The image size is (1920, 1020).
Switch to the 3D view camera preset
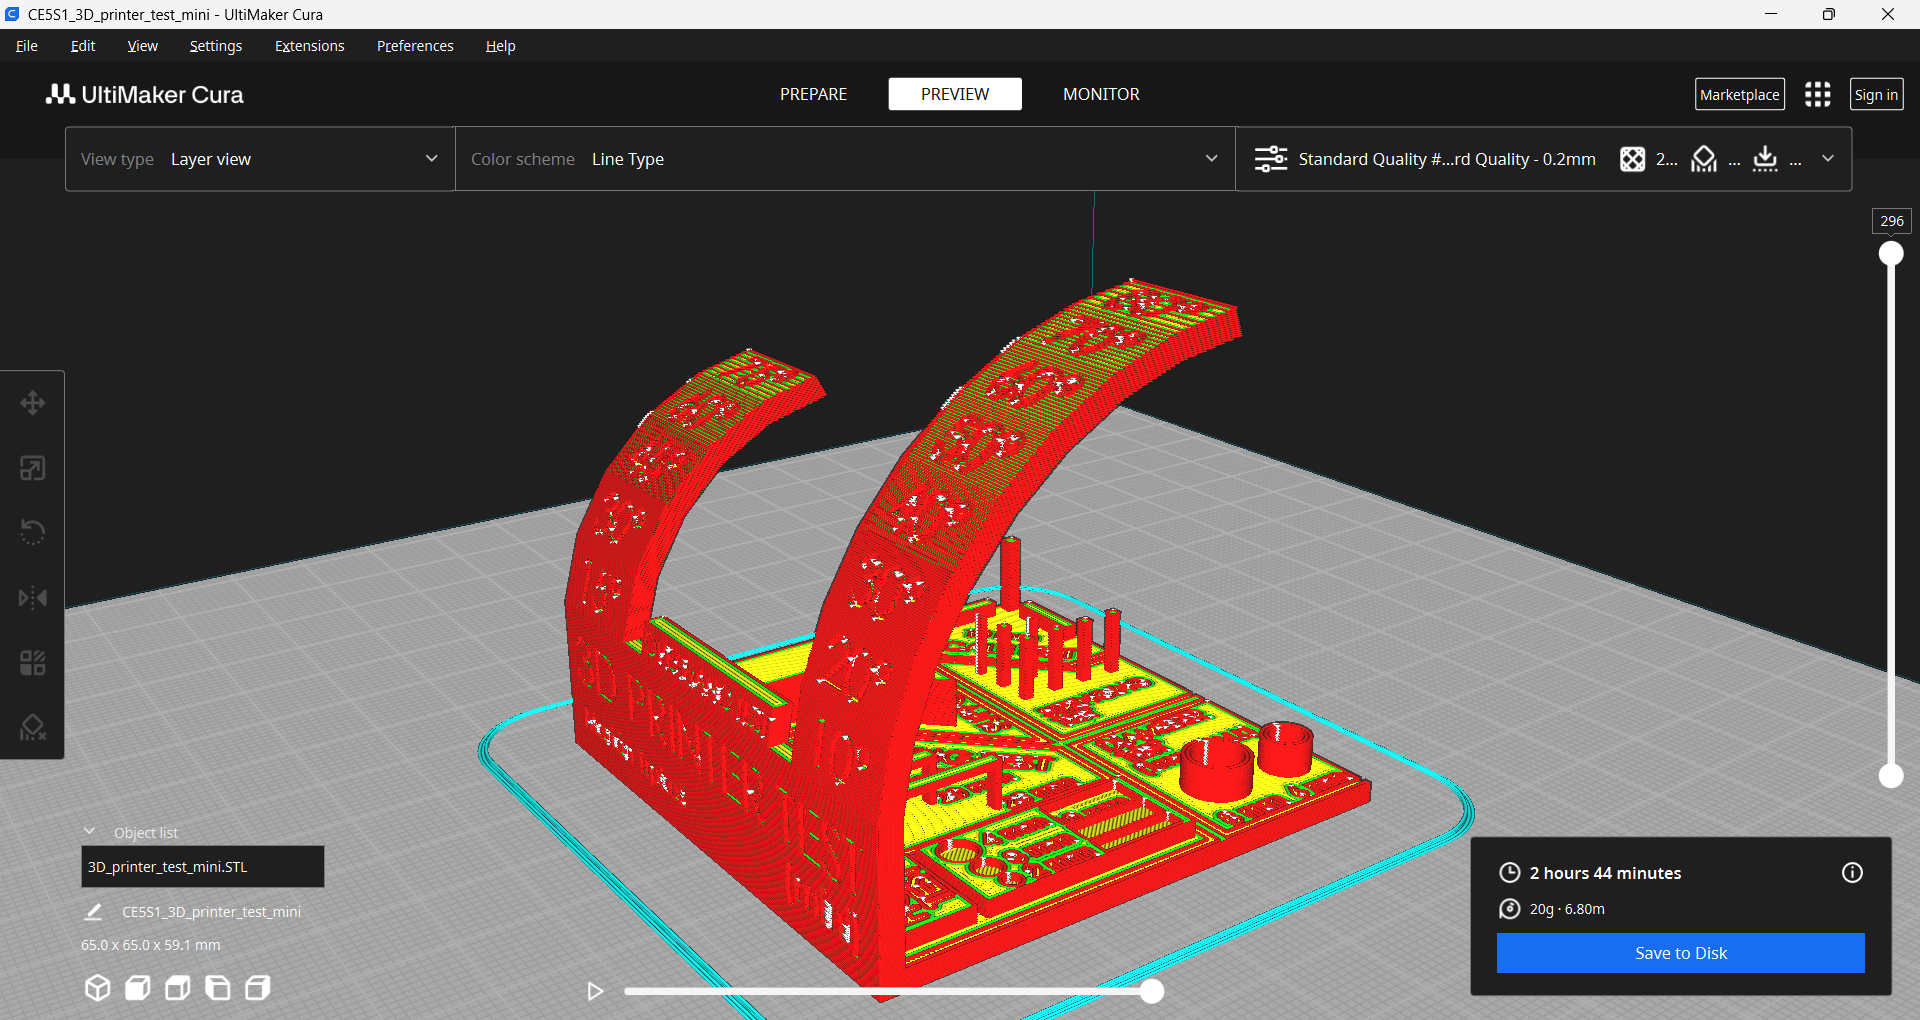tap(97, 988)
